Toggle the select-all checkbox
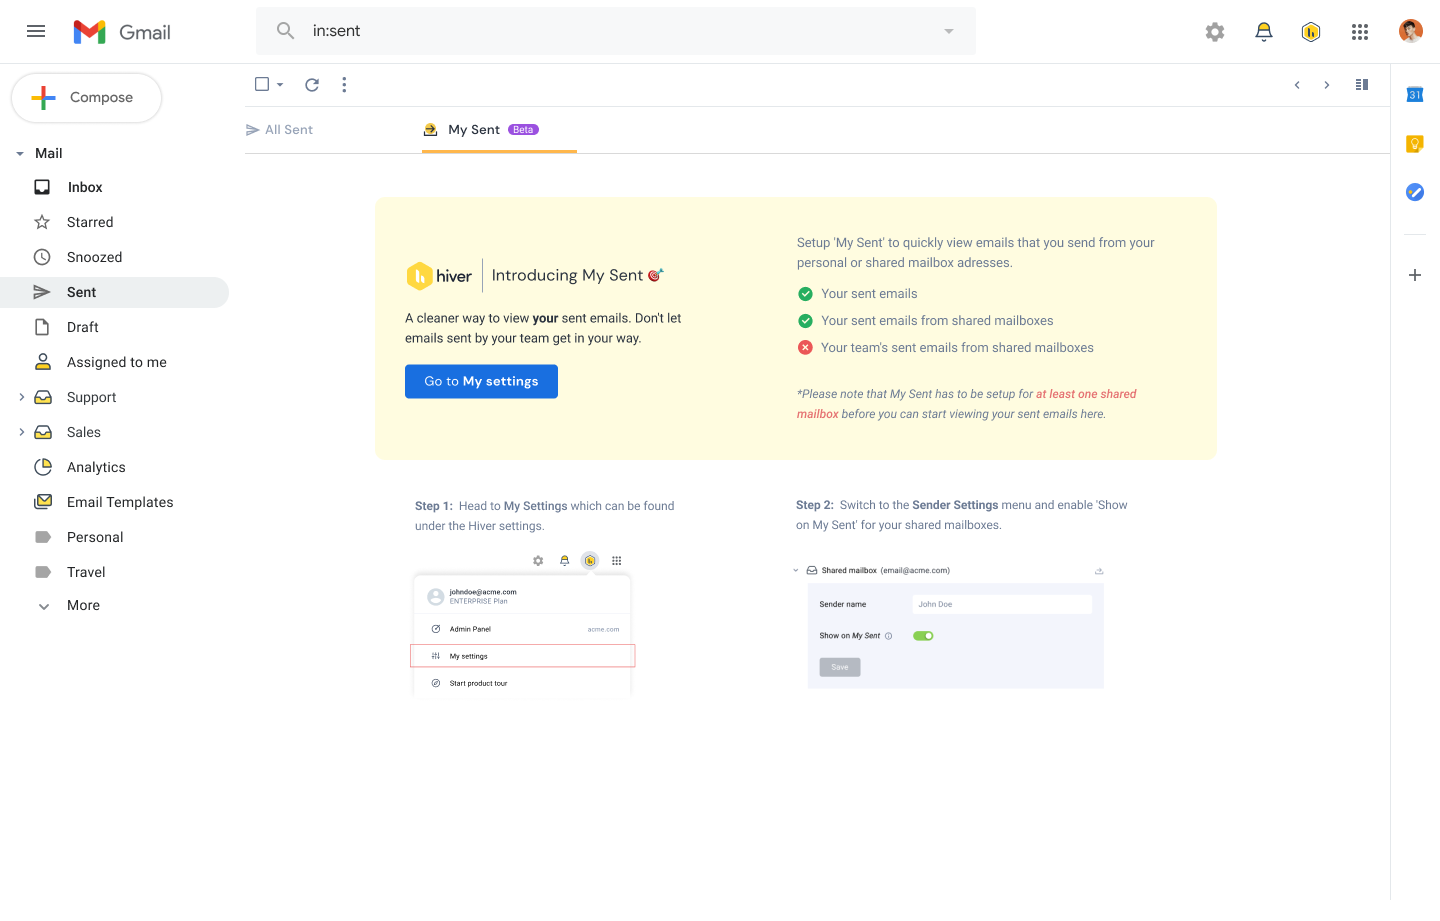The image size is (1440, 921). (262, 85)
